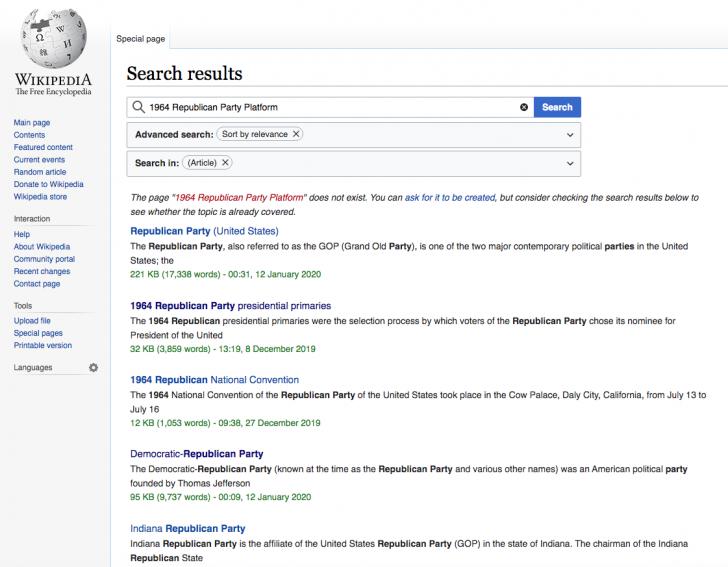This screenshot has width=728, height=567.
Task: Open the Special page tab
Action: coord(141,39)
